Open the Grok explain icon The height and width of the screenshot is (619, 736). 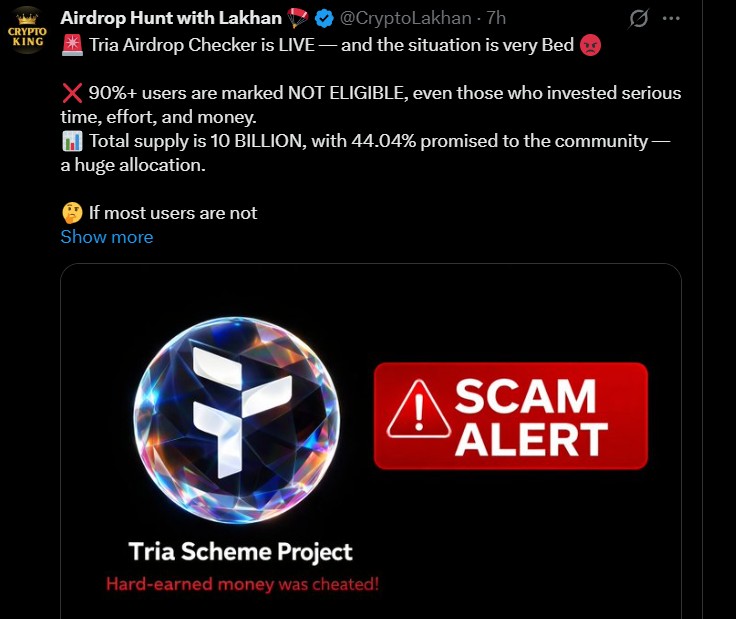636,18
